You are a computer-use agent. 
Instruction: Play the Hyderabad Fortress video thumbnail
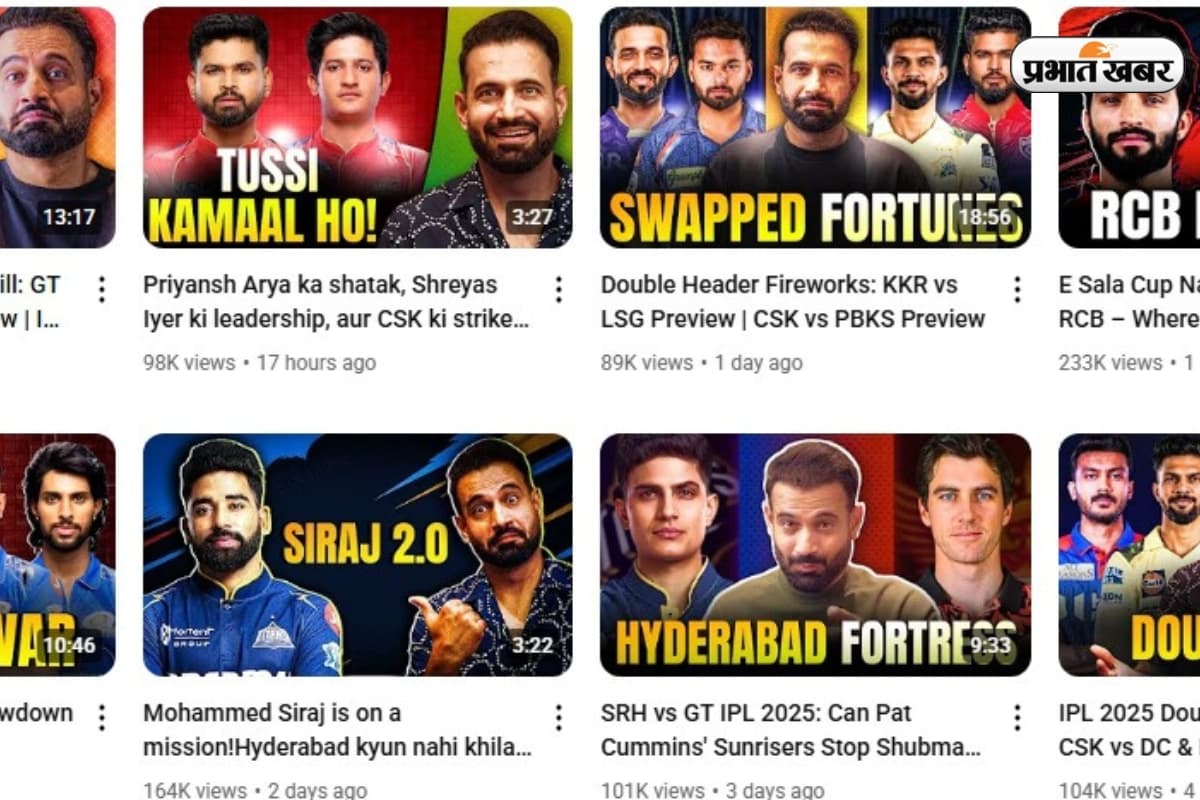[815, 555]
